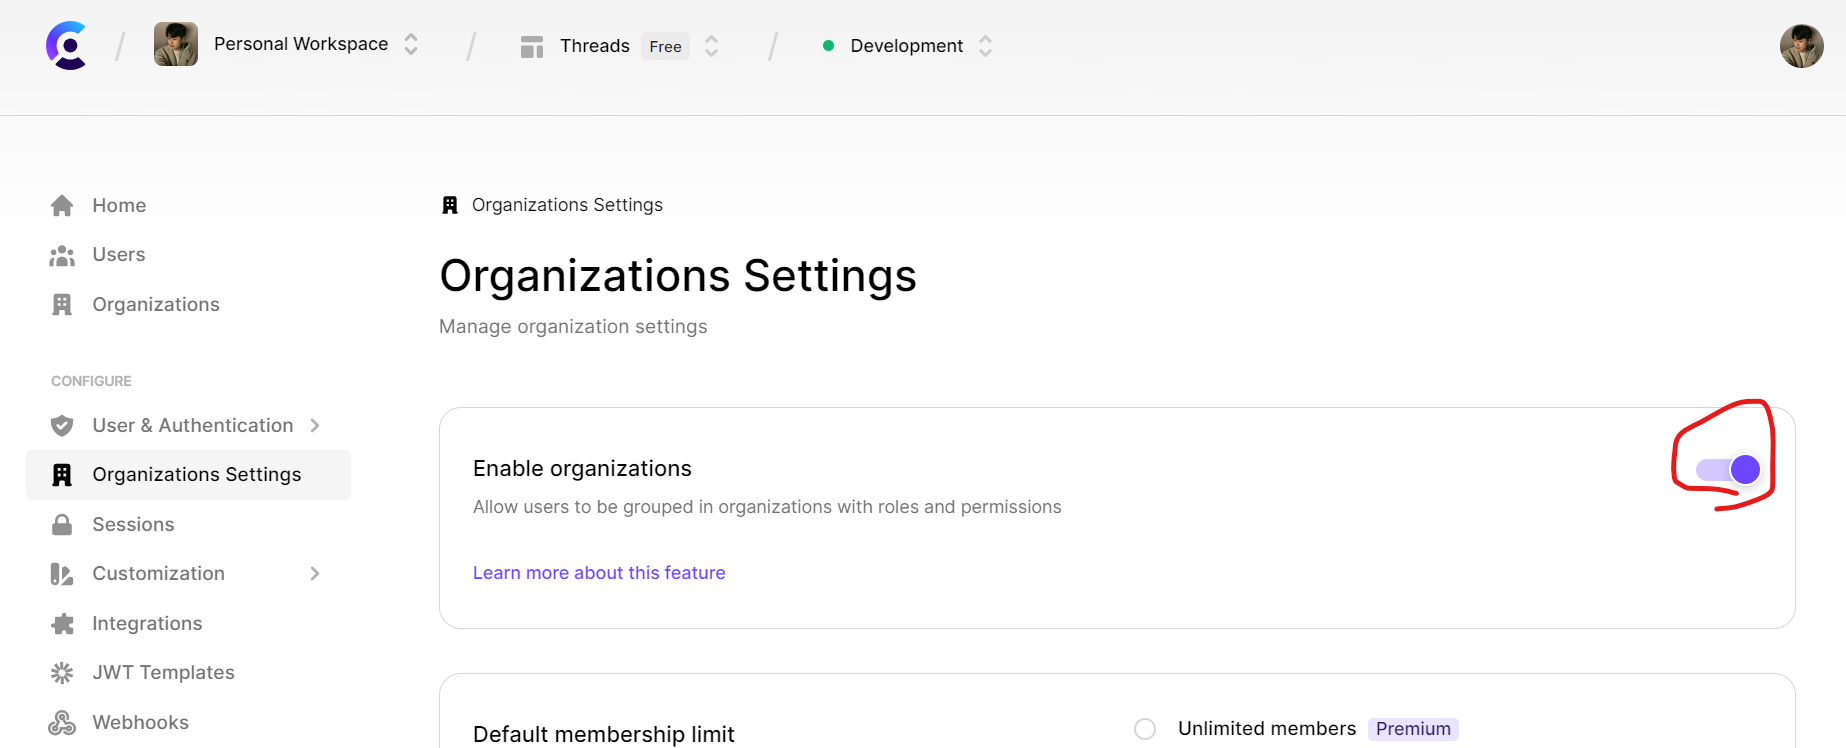
Task: Open the user profile avatar menu
Action: pos(1801,46)
